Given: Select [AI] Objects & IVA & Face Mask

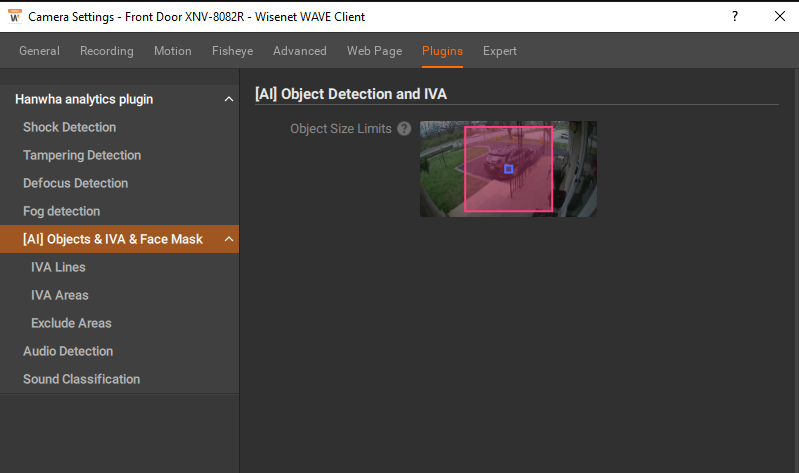Looking at the screenshot, I should point(119,239).
